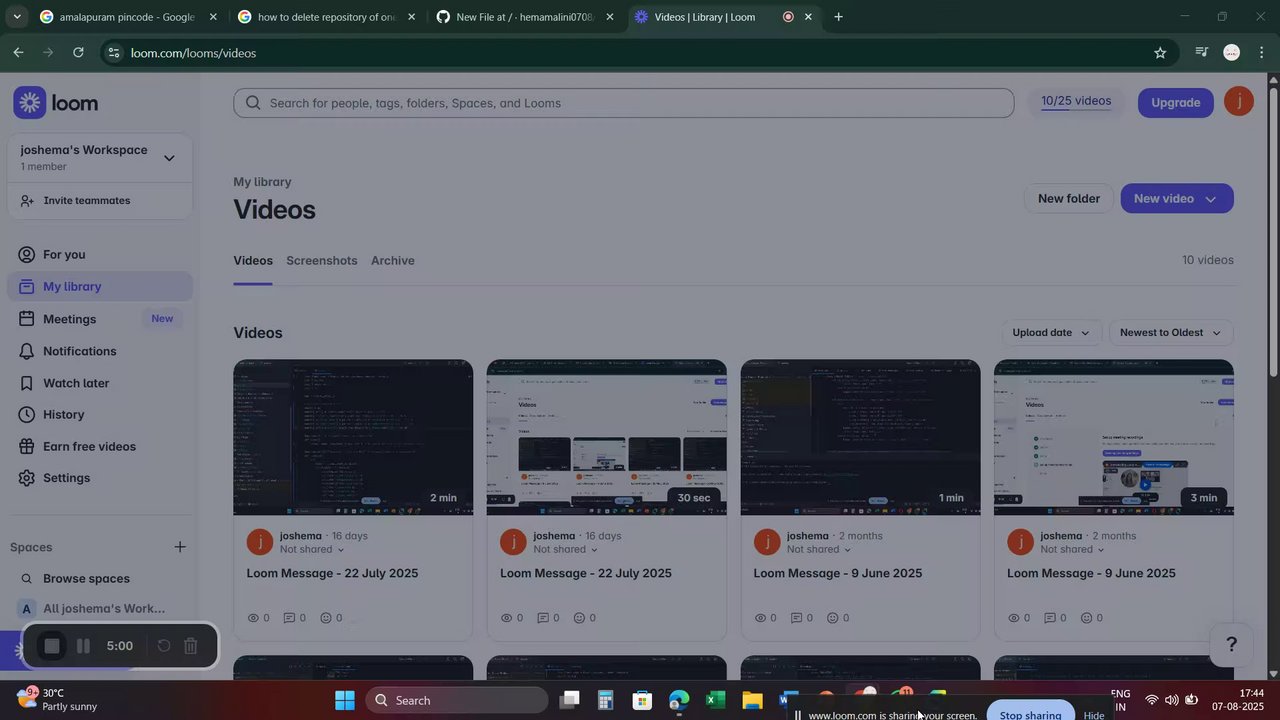Open For you page icon
The width and height of the screenshot is (1280, 720).
(26, 255)
